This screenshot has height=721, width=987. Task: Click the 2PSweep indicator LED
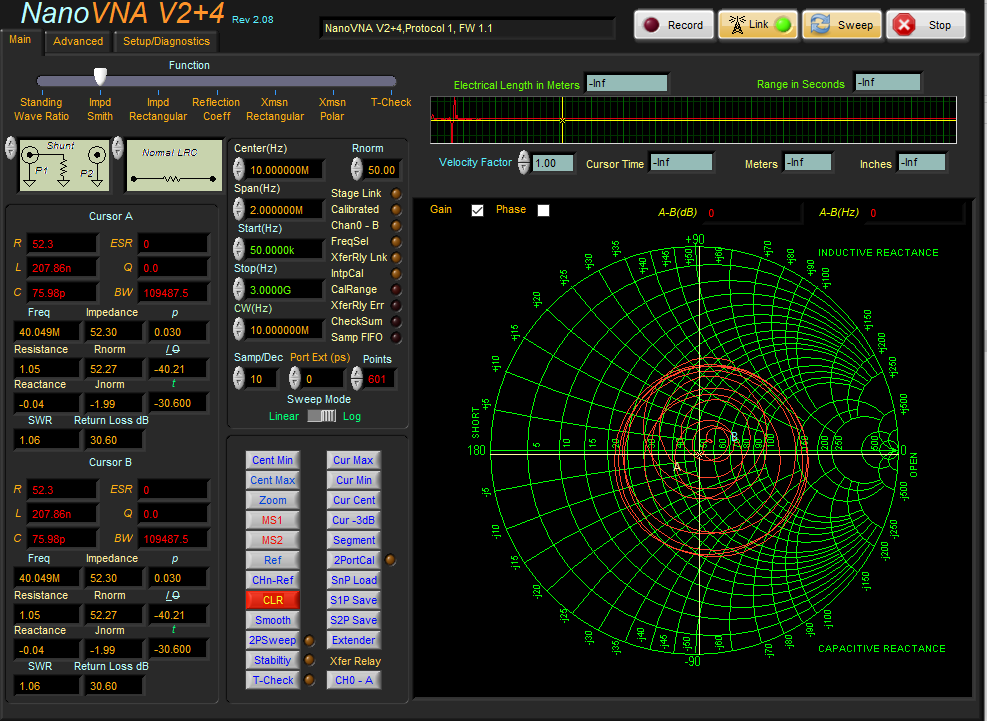point(309,640)
